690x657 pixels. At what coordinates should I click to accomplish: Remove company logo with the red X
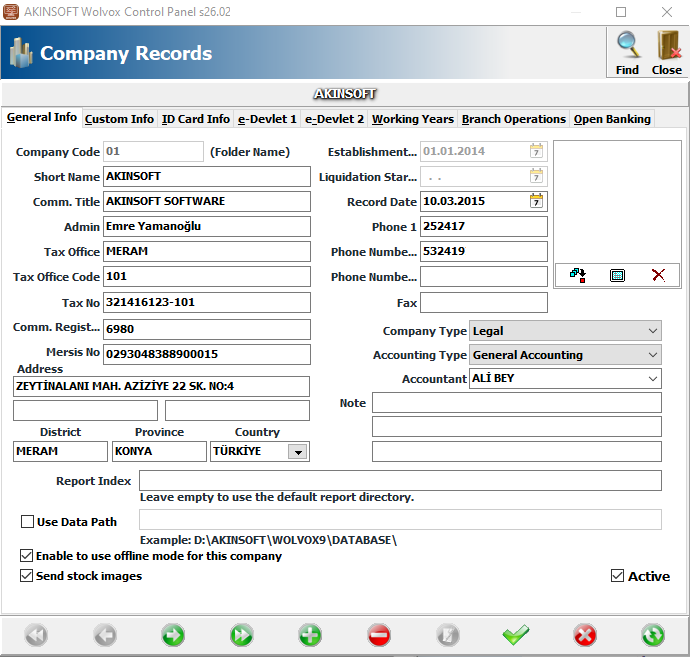pos(657,275)
